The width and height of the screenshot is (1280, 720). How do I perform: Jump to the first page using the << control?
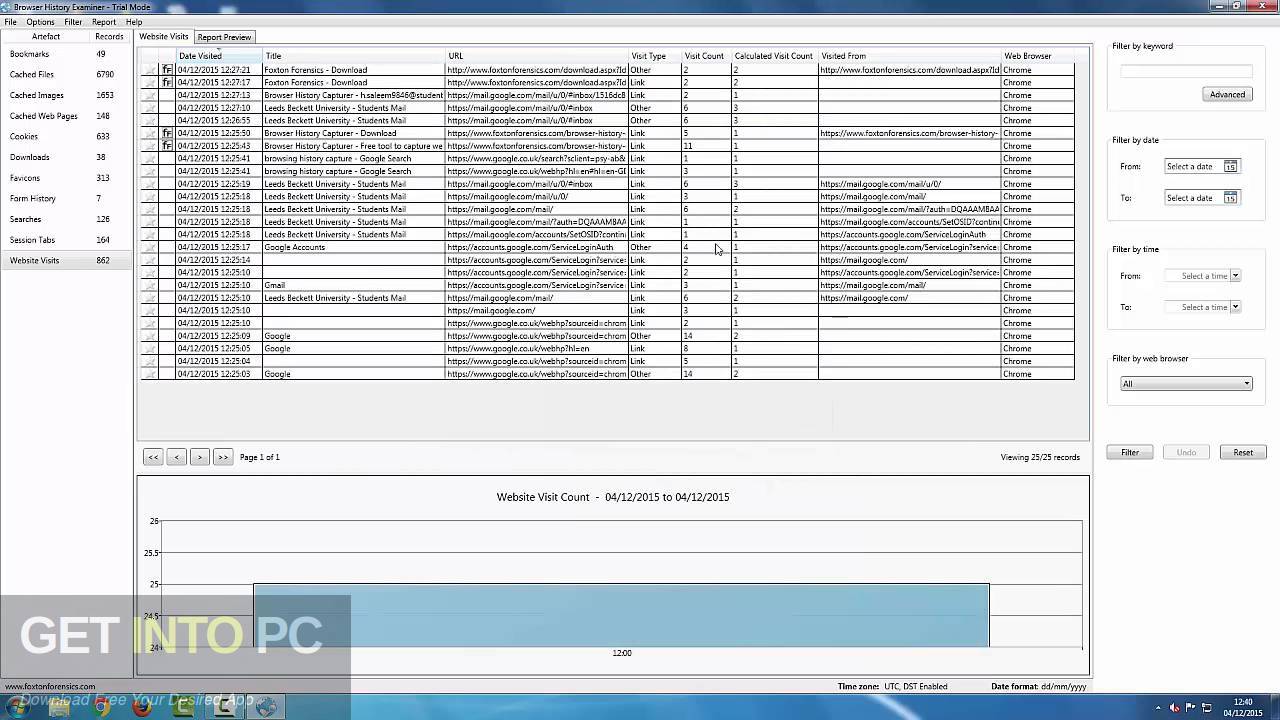click(x=153, y=457)
